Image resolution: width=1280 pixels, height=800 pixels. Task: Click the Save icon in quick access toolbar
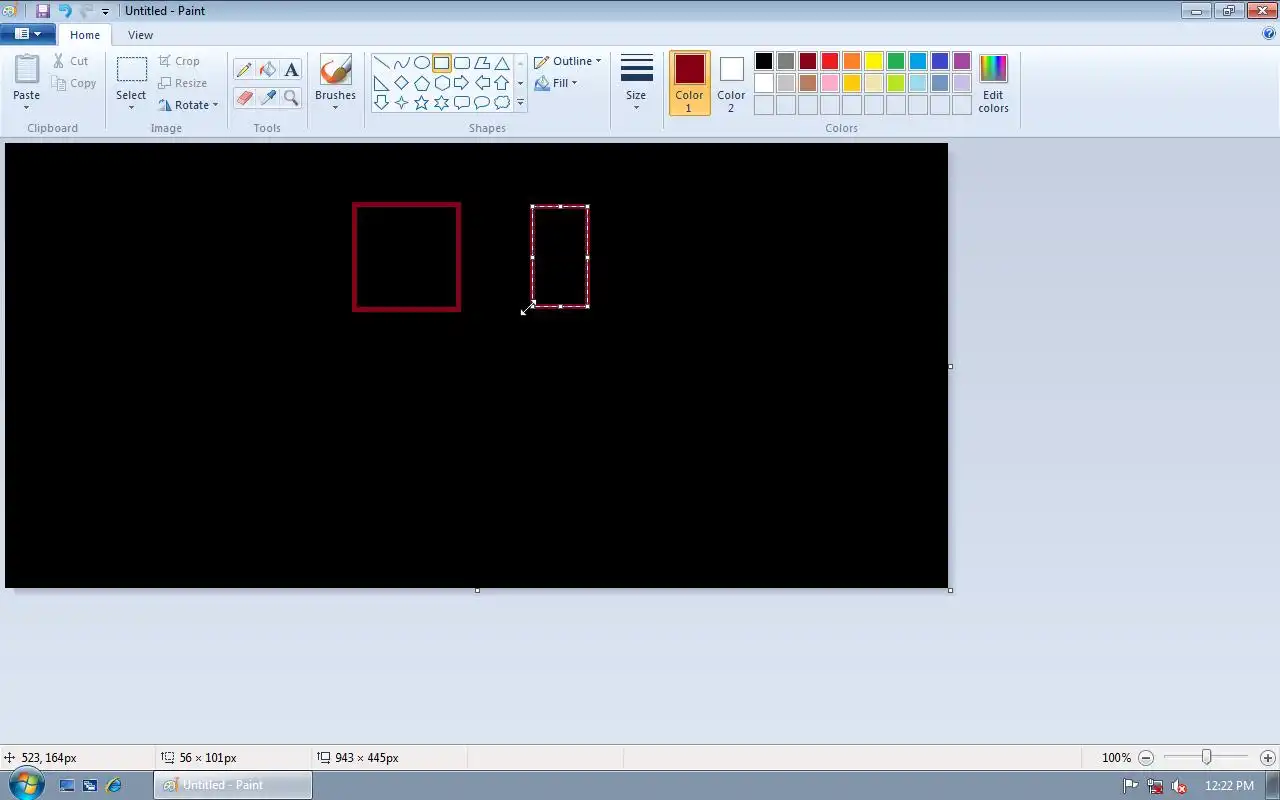[42, 11]
